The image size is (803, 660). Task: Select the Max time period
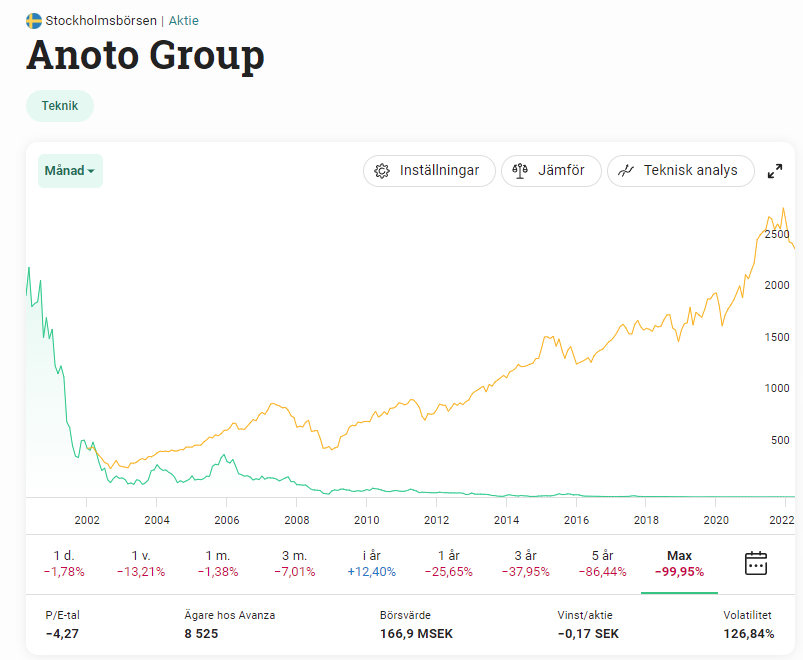(679, 563)
